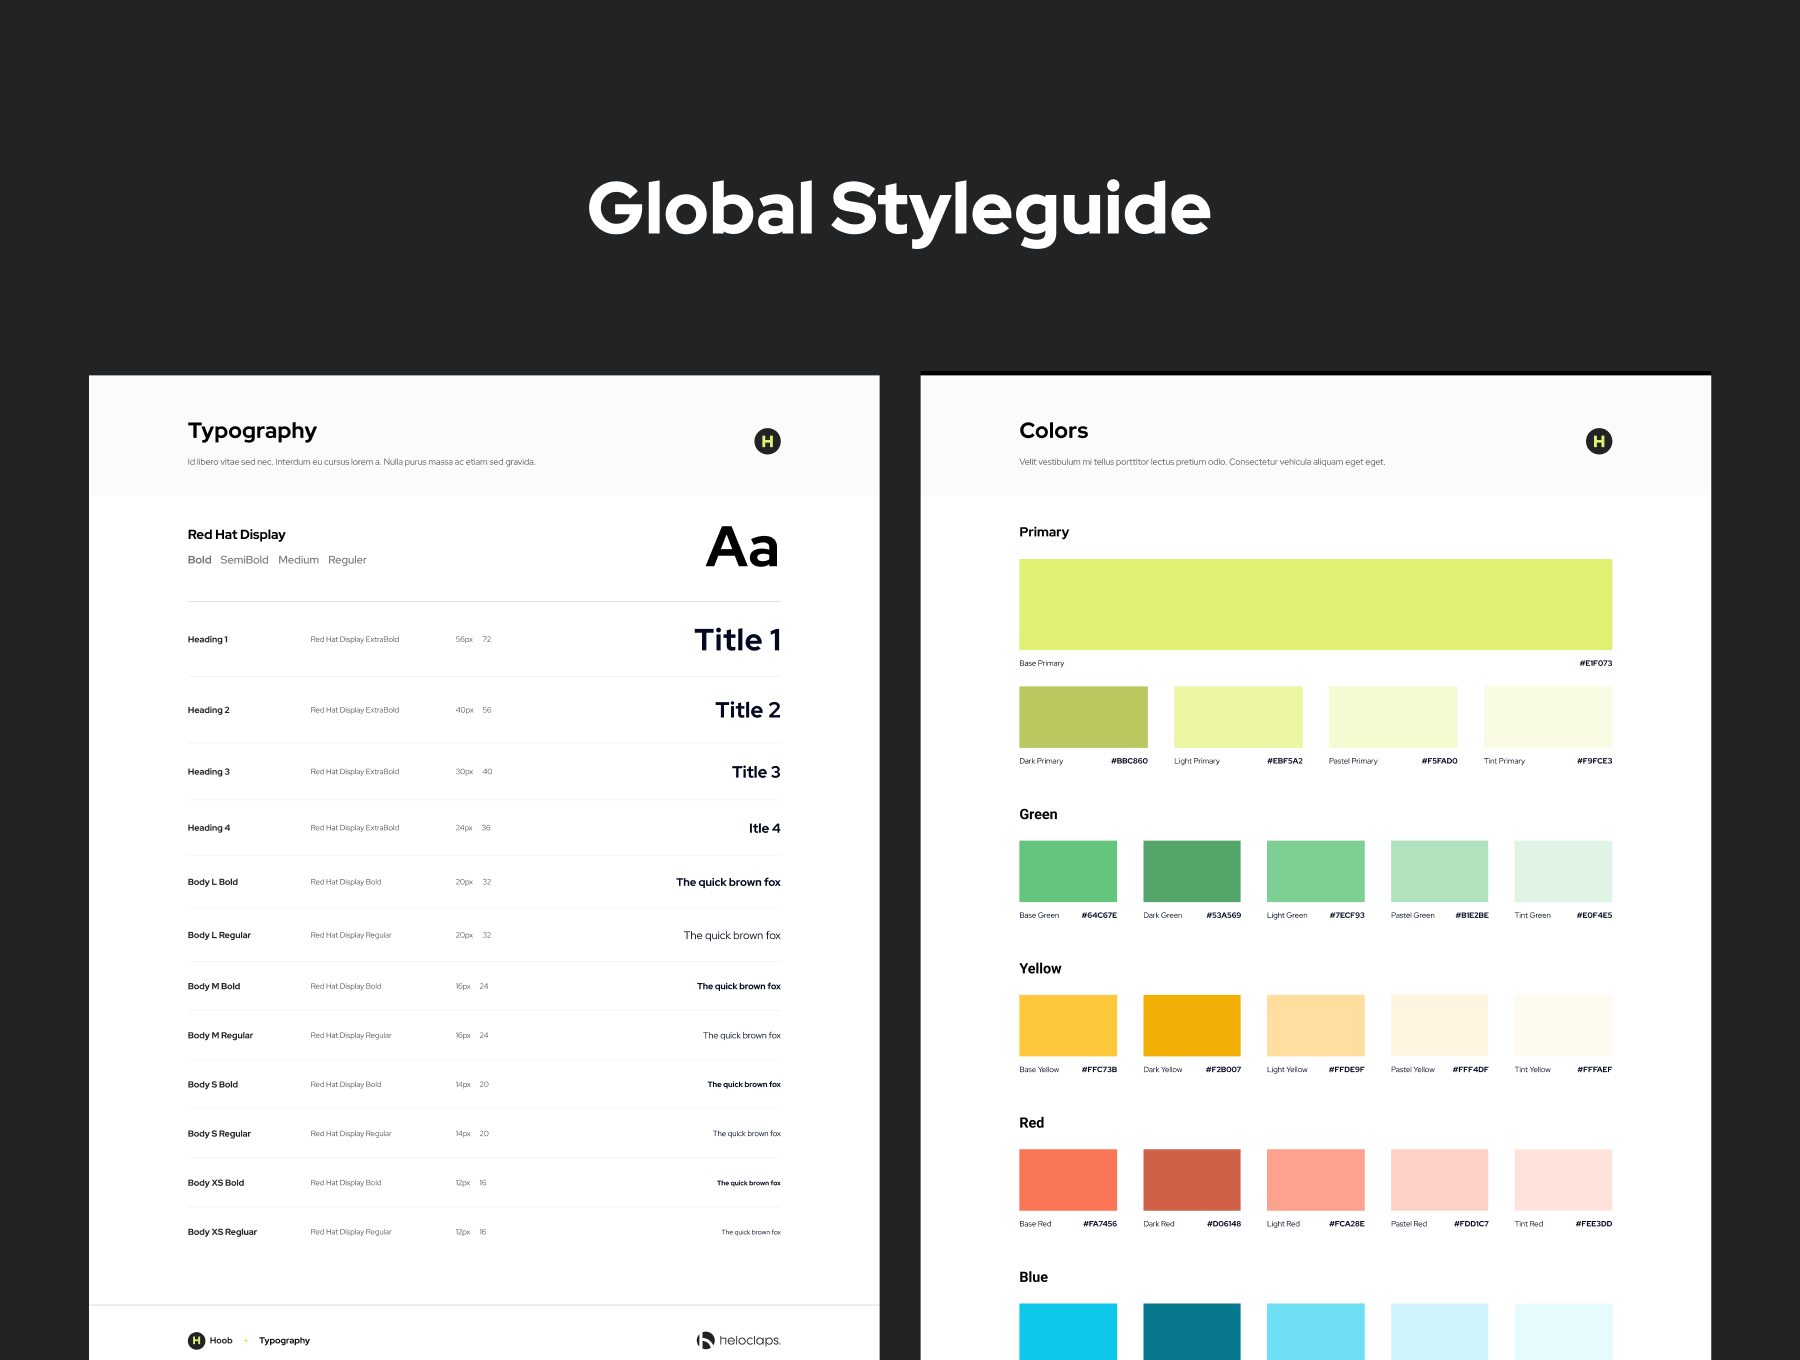Viewport: 1800px width, 1360px height.
Task: Click the Base Red color swatch
Action: pyautogui.click(x=1067, y=1179)
